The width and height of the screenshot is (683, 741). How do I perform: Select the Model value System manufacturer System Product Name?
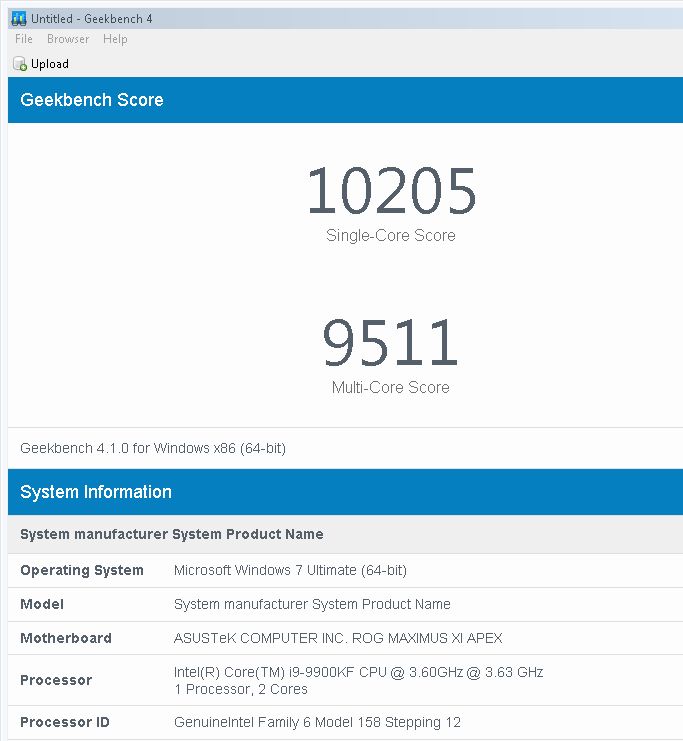[x=312, y=604]
